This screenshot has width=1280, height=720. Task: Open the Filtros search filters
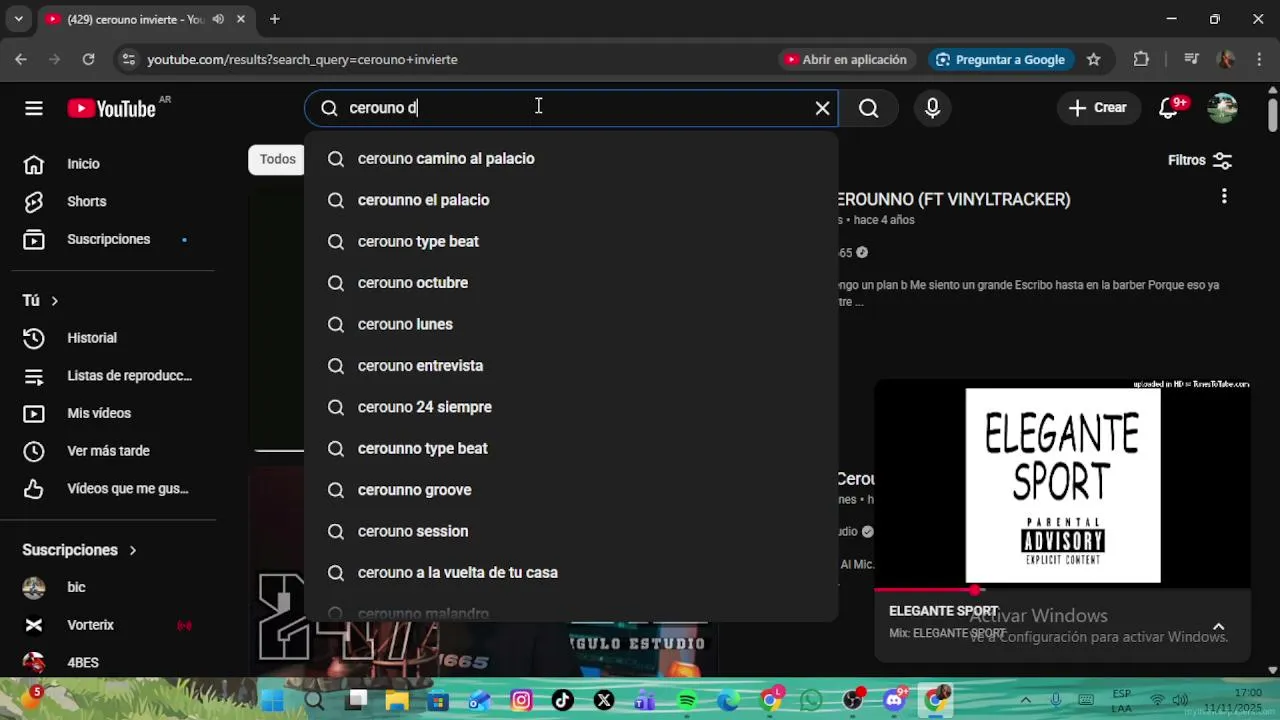pos(1200,160)
